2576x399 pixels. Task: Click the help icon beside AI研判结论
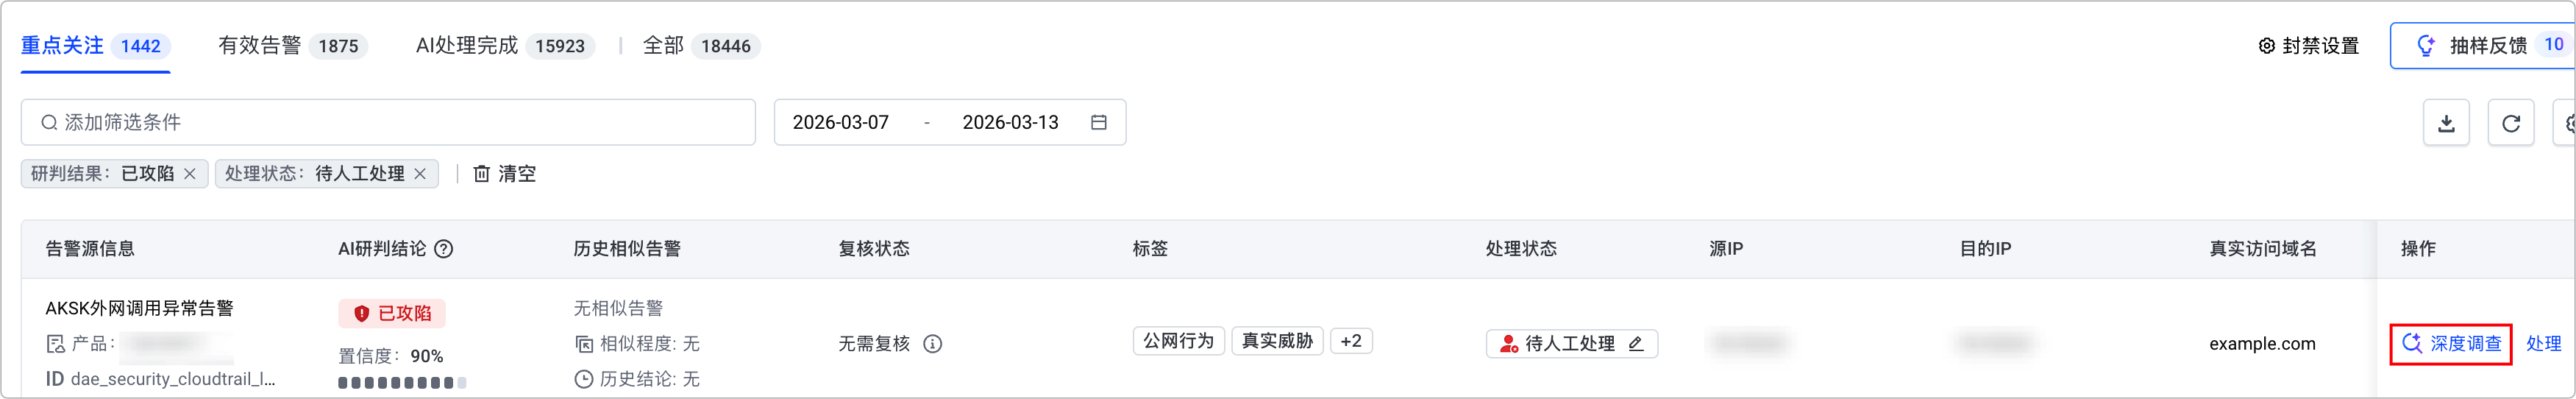point(444,249)
